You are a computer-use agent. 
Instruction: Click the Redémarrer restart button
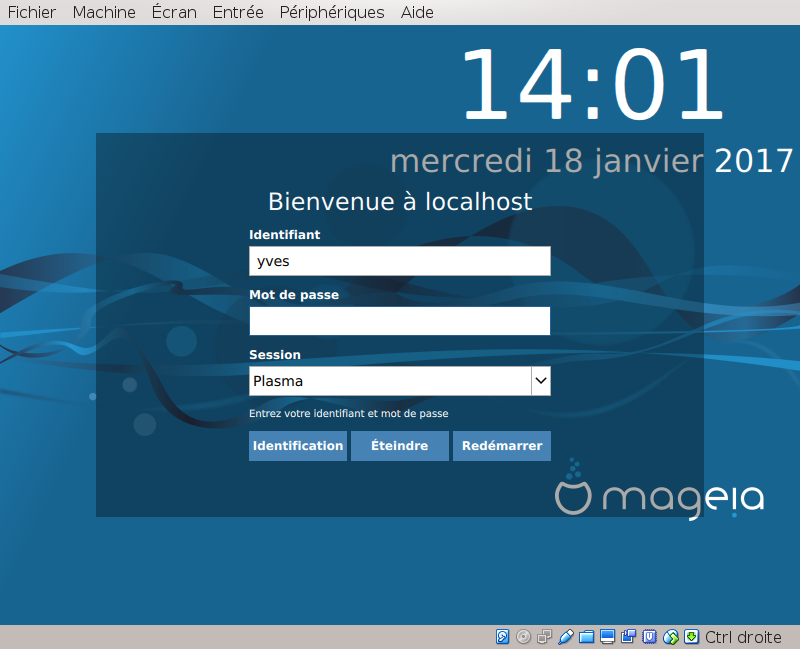[502, 446]
